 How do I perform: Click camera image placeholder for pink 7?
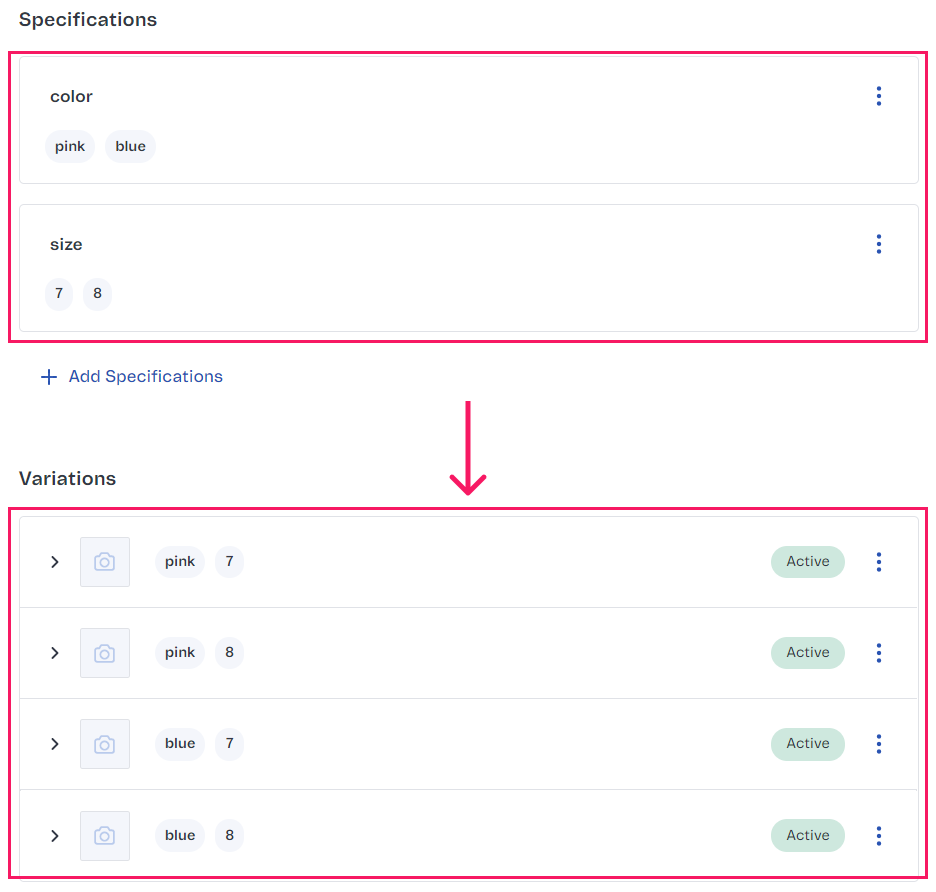105,562
